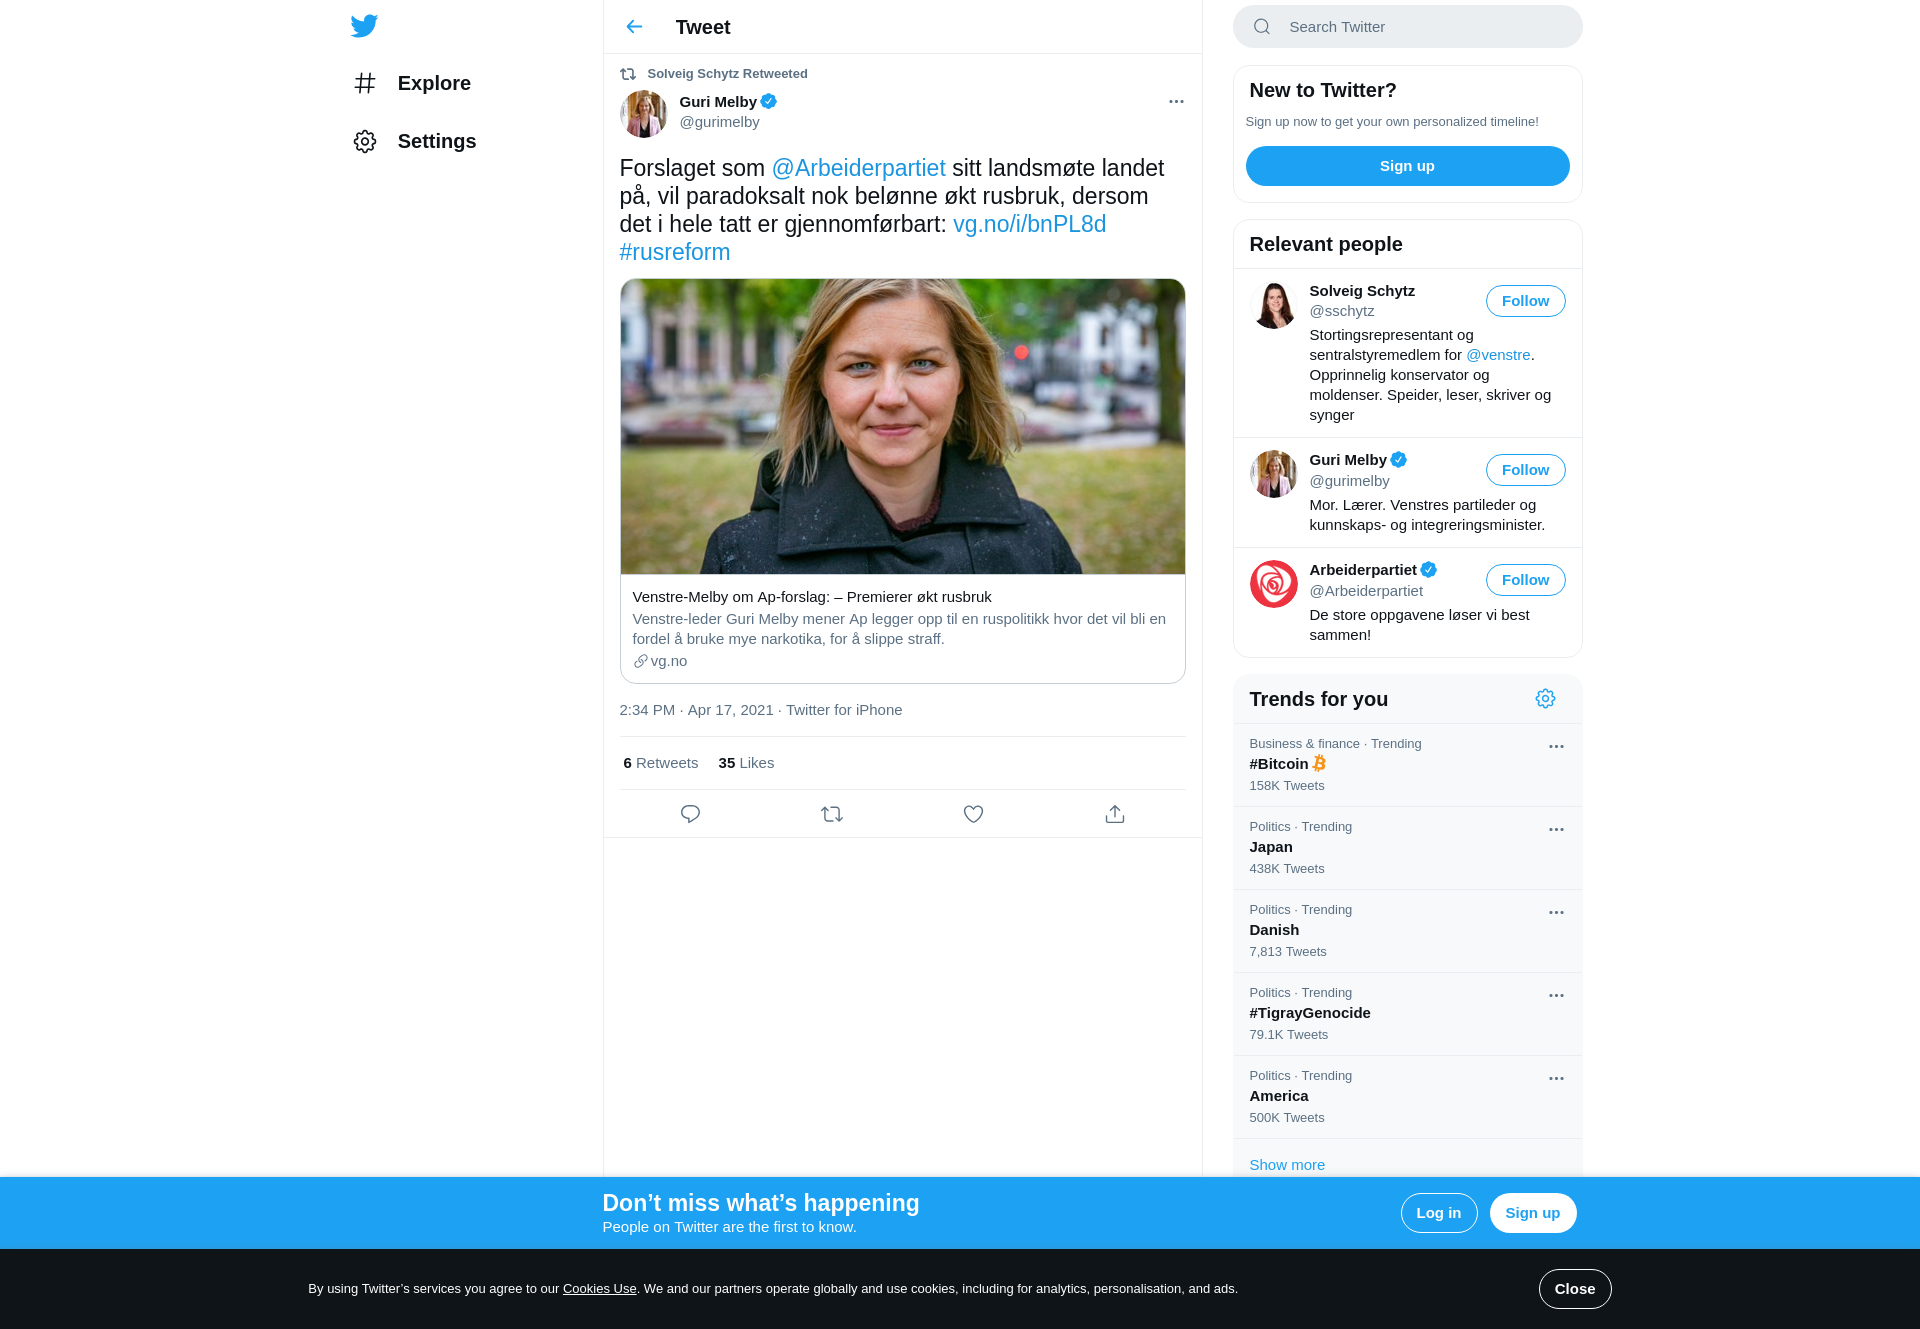This screenshot has height=1329, width=1920.
Task: Open more options for #TigrayGenocide trend
Action: [1556, 996]
